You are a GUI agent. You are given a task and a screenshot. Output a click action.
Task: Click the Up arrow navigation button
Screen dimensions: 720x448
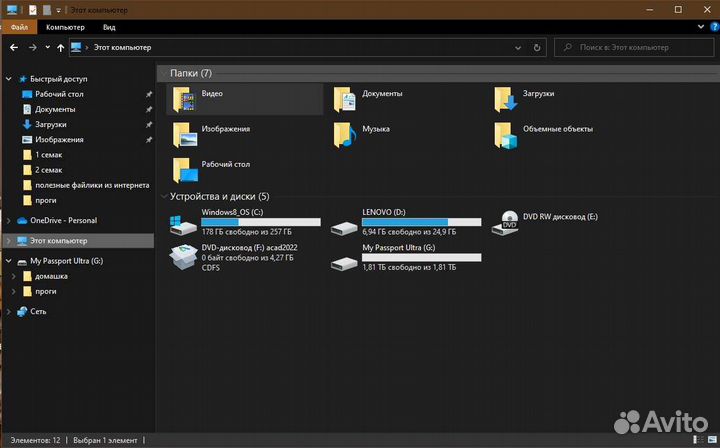59,47
